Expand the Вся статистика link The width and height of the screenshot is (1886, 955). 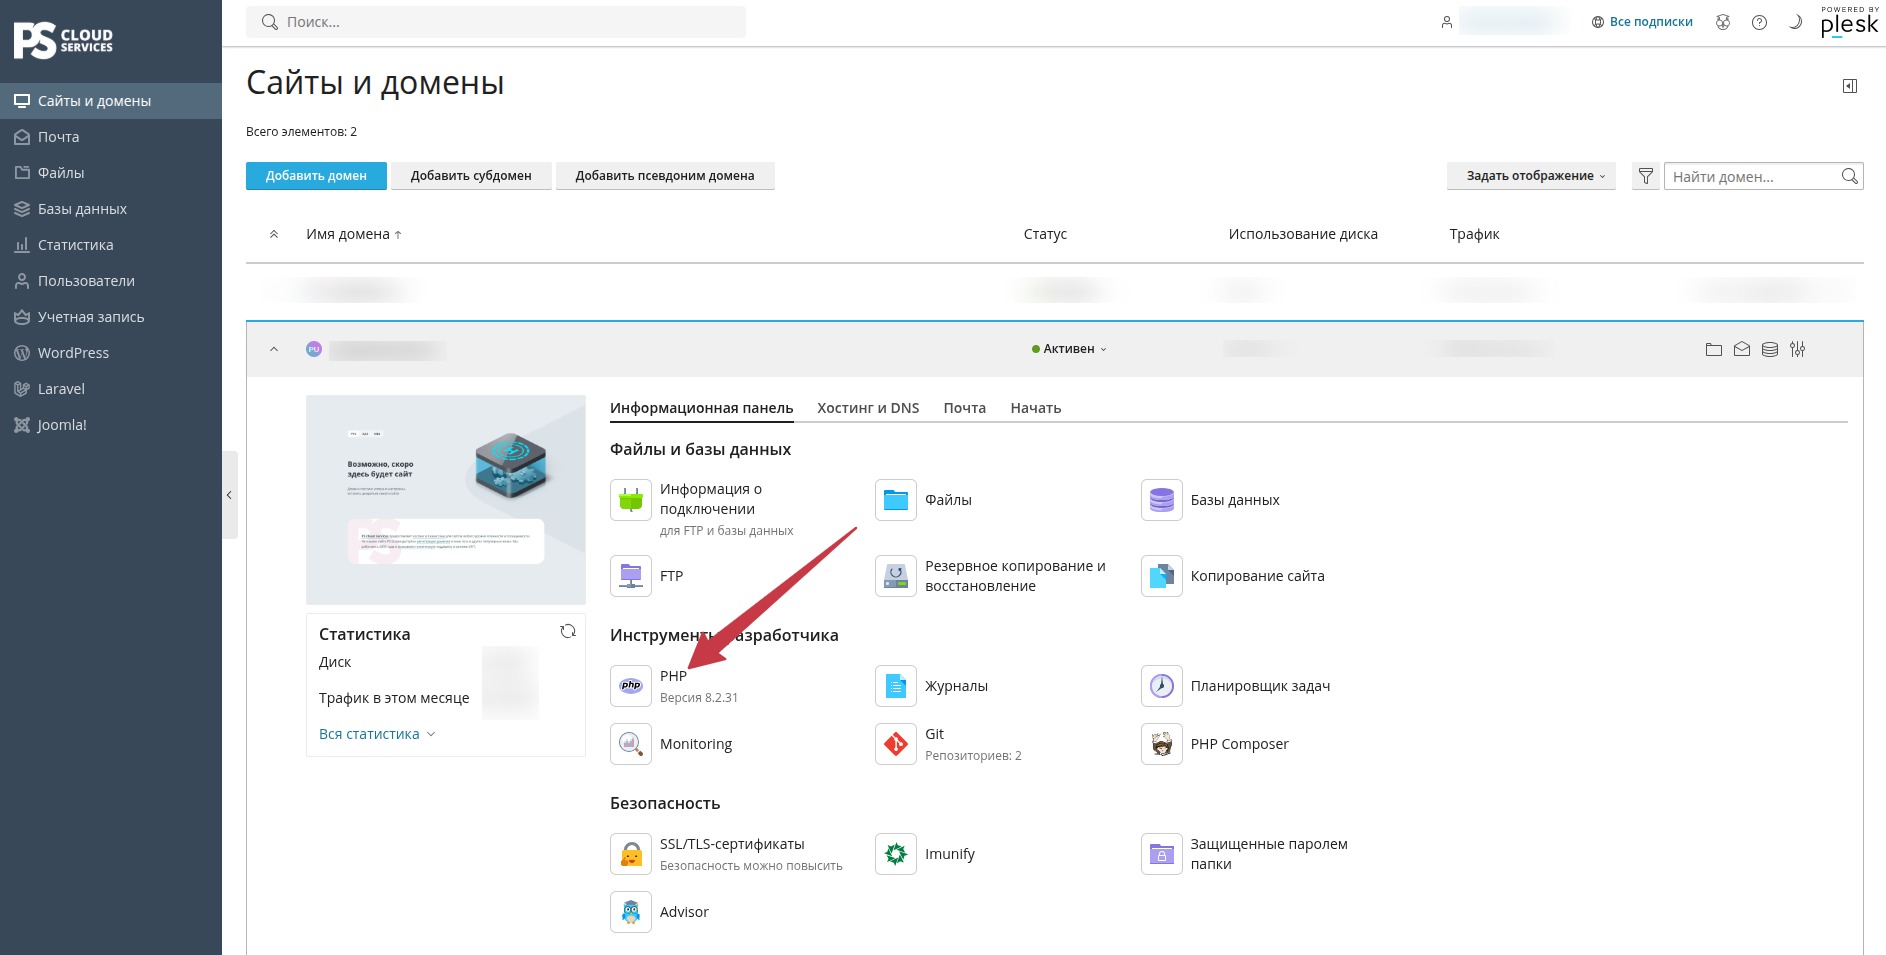pyautogui.click(x=377, y=734)
